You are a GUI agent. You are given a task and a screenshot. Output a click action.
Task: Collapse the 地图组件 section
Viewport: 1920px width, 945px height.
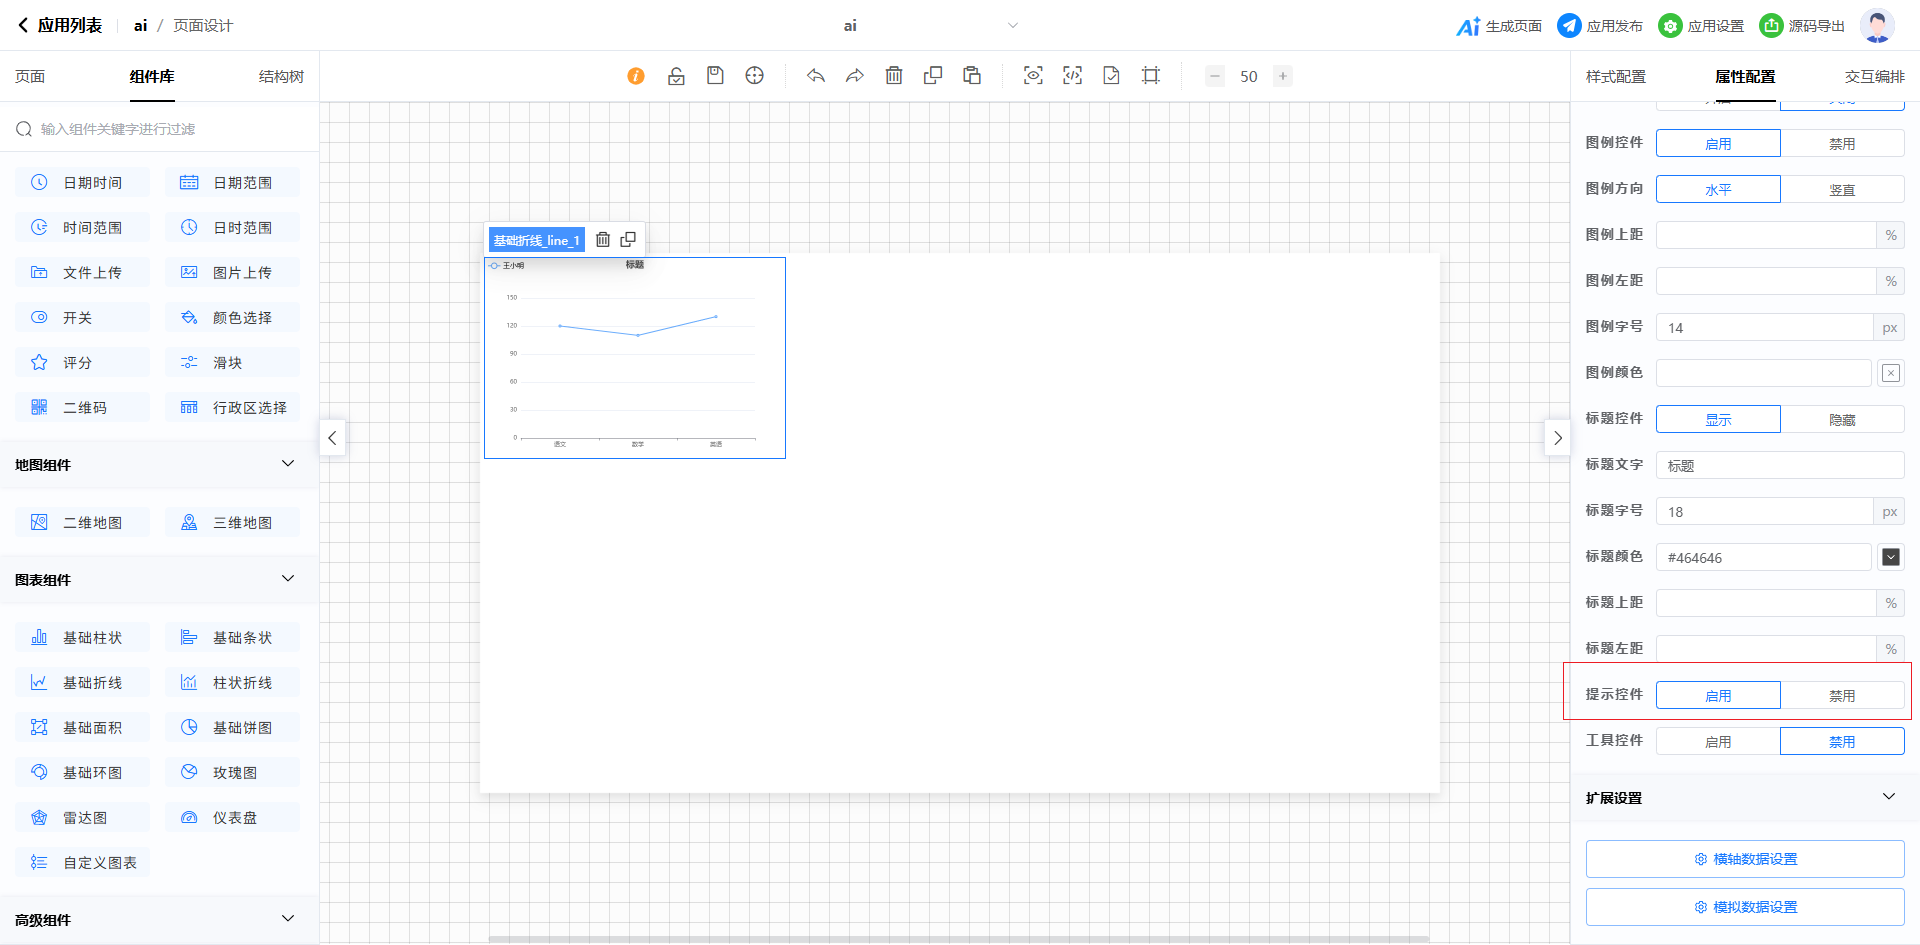pos(288,464)
